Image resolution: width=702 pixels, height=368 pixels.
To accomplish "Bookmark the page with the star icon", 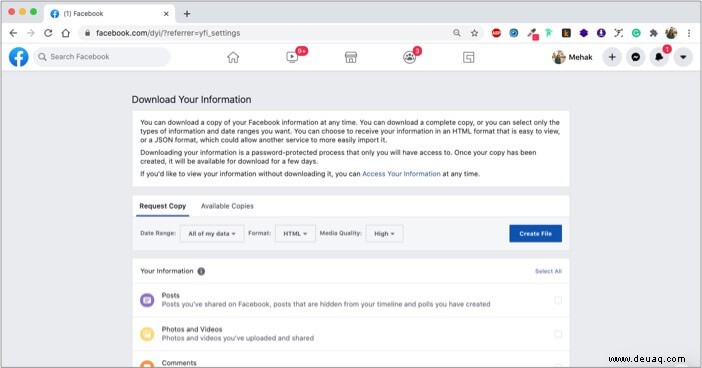I will (475, 33).
